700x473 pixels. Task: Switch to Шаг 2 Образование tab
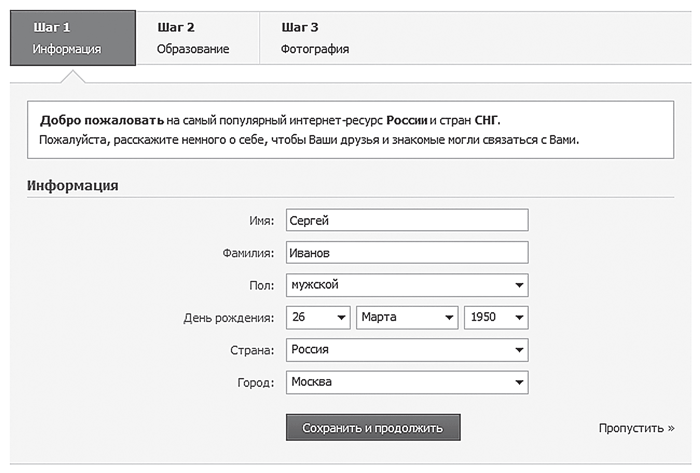tap(198, 38)
